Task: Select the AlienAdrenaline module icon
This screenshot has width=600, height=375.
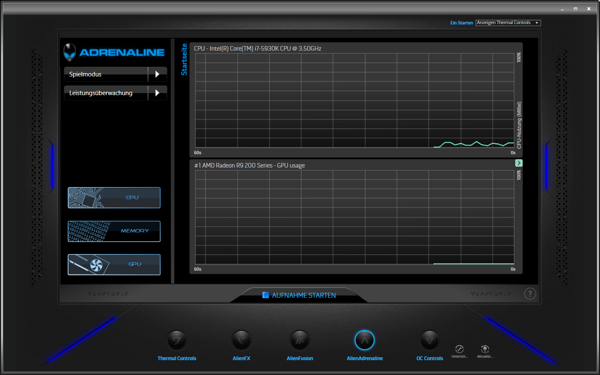Action: point(364,340)
